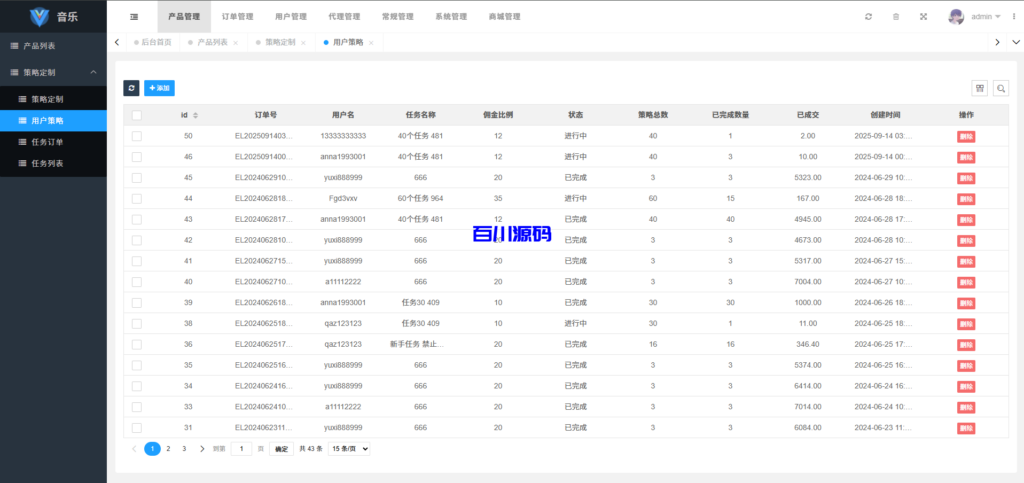
Task: Click the id column sort arrows
Action: [195, 116]
